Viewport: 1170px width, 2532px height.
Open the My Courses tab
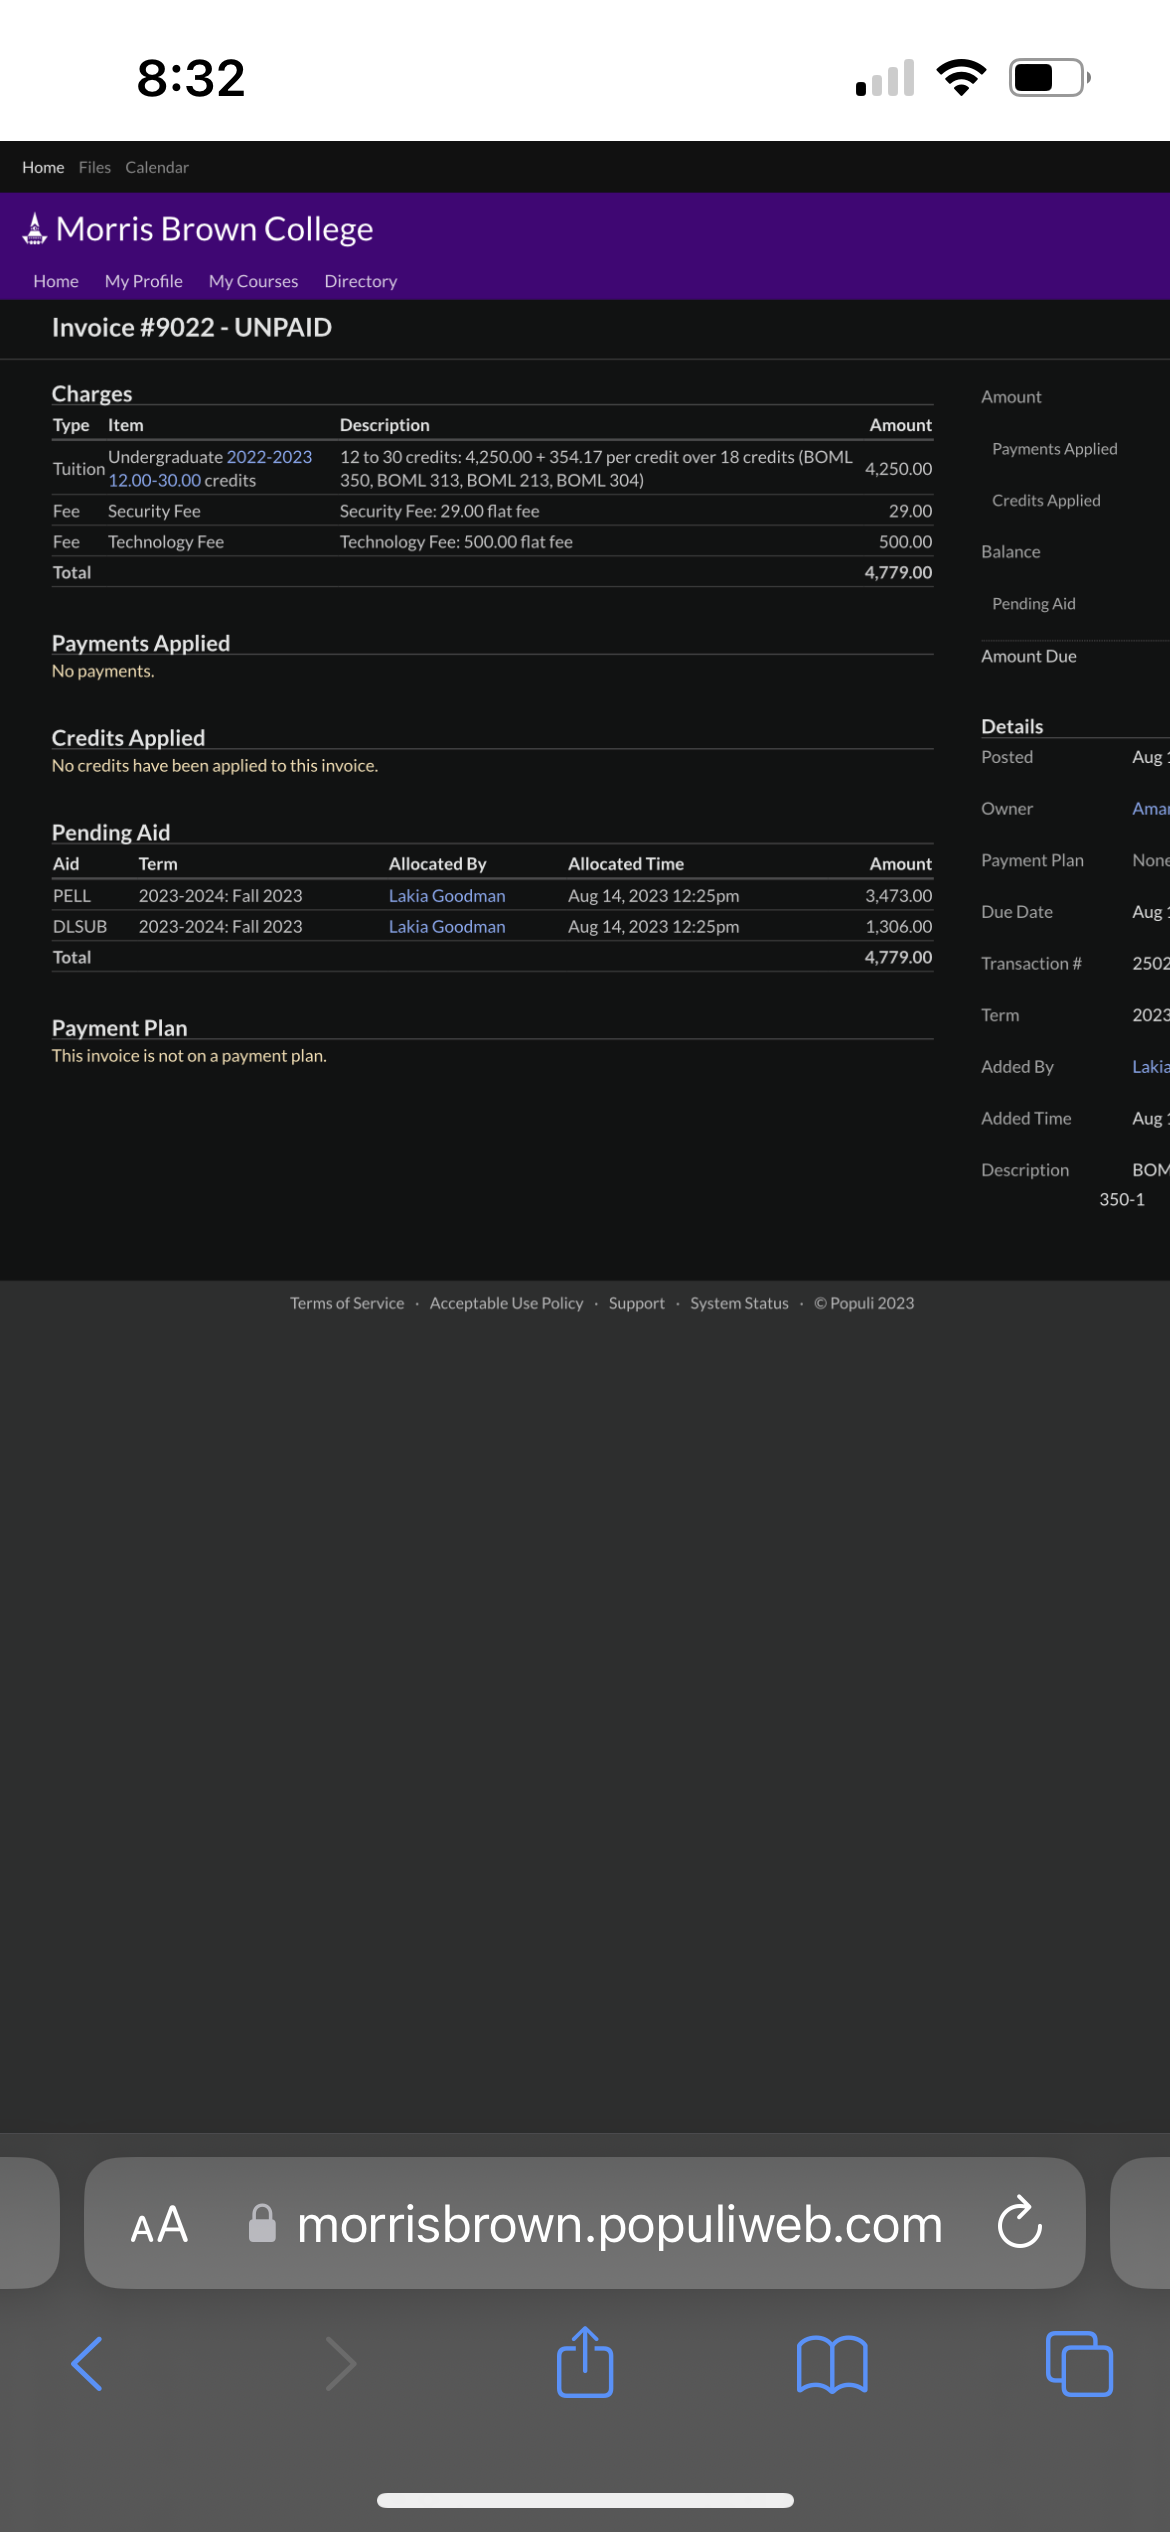[x=254, y=281]
